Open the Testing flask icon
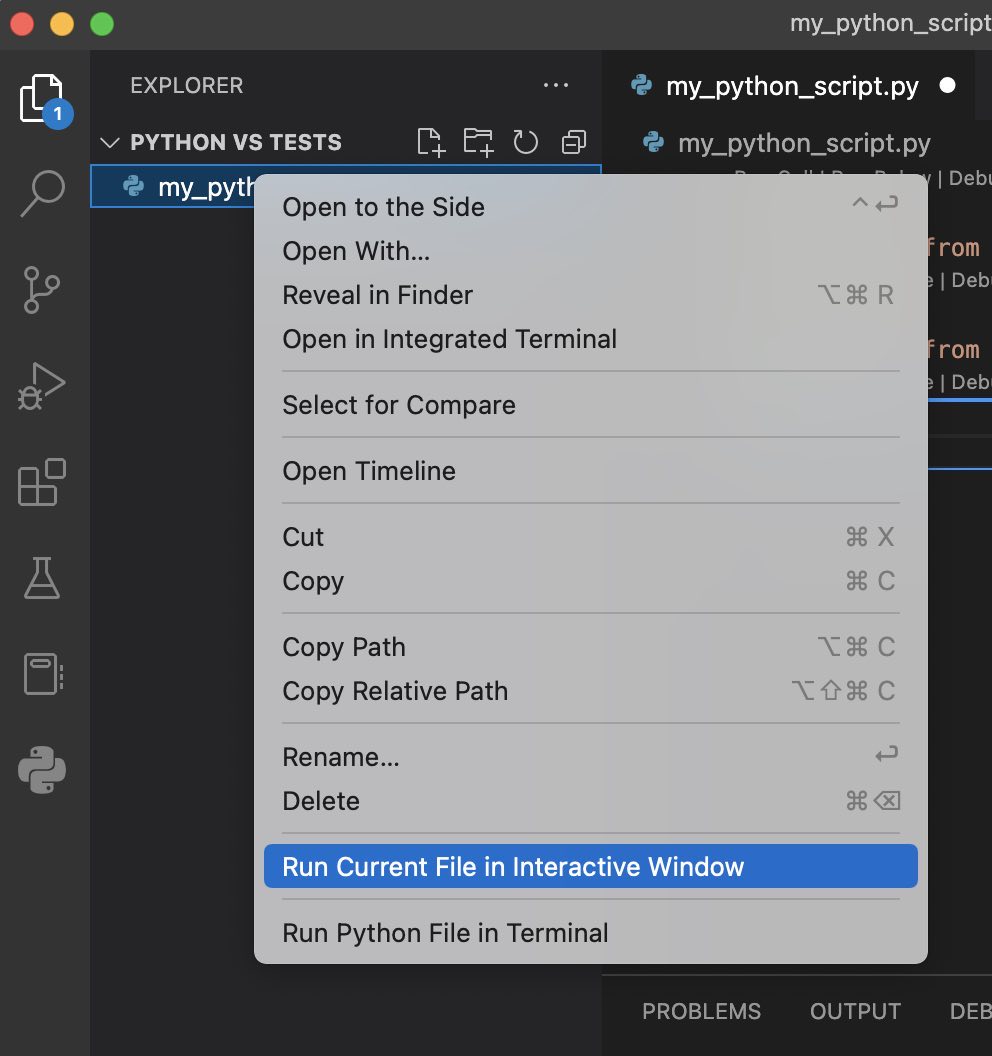Screen dimensions: 992x1056 point(42,578)
